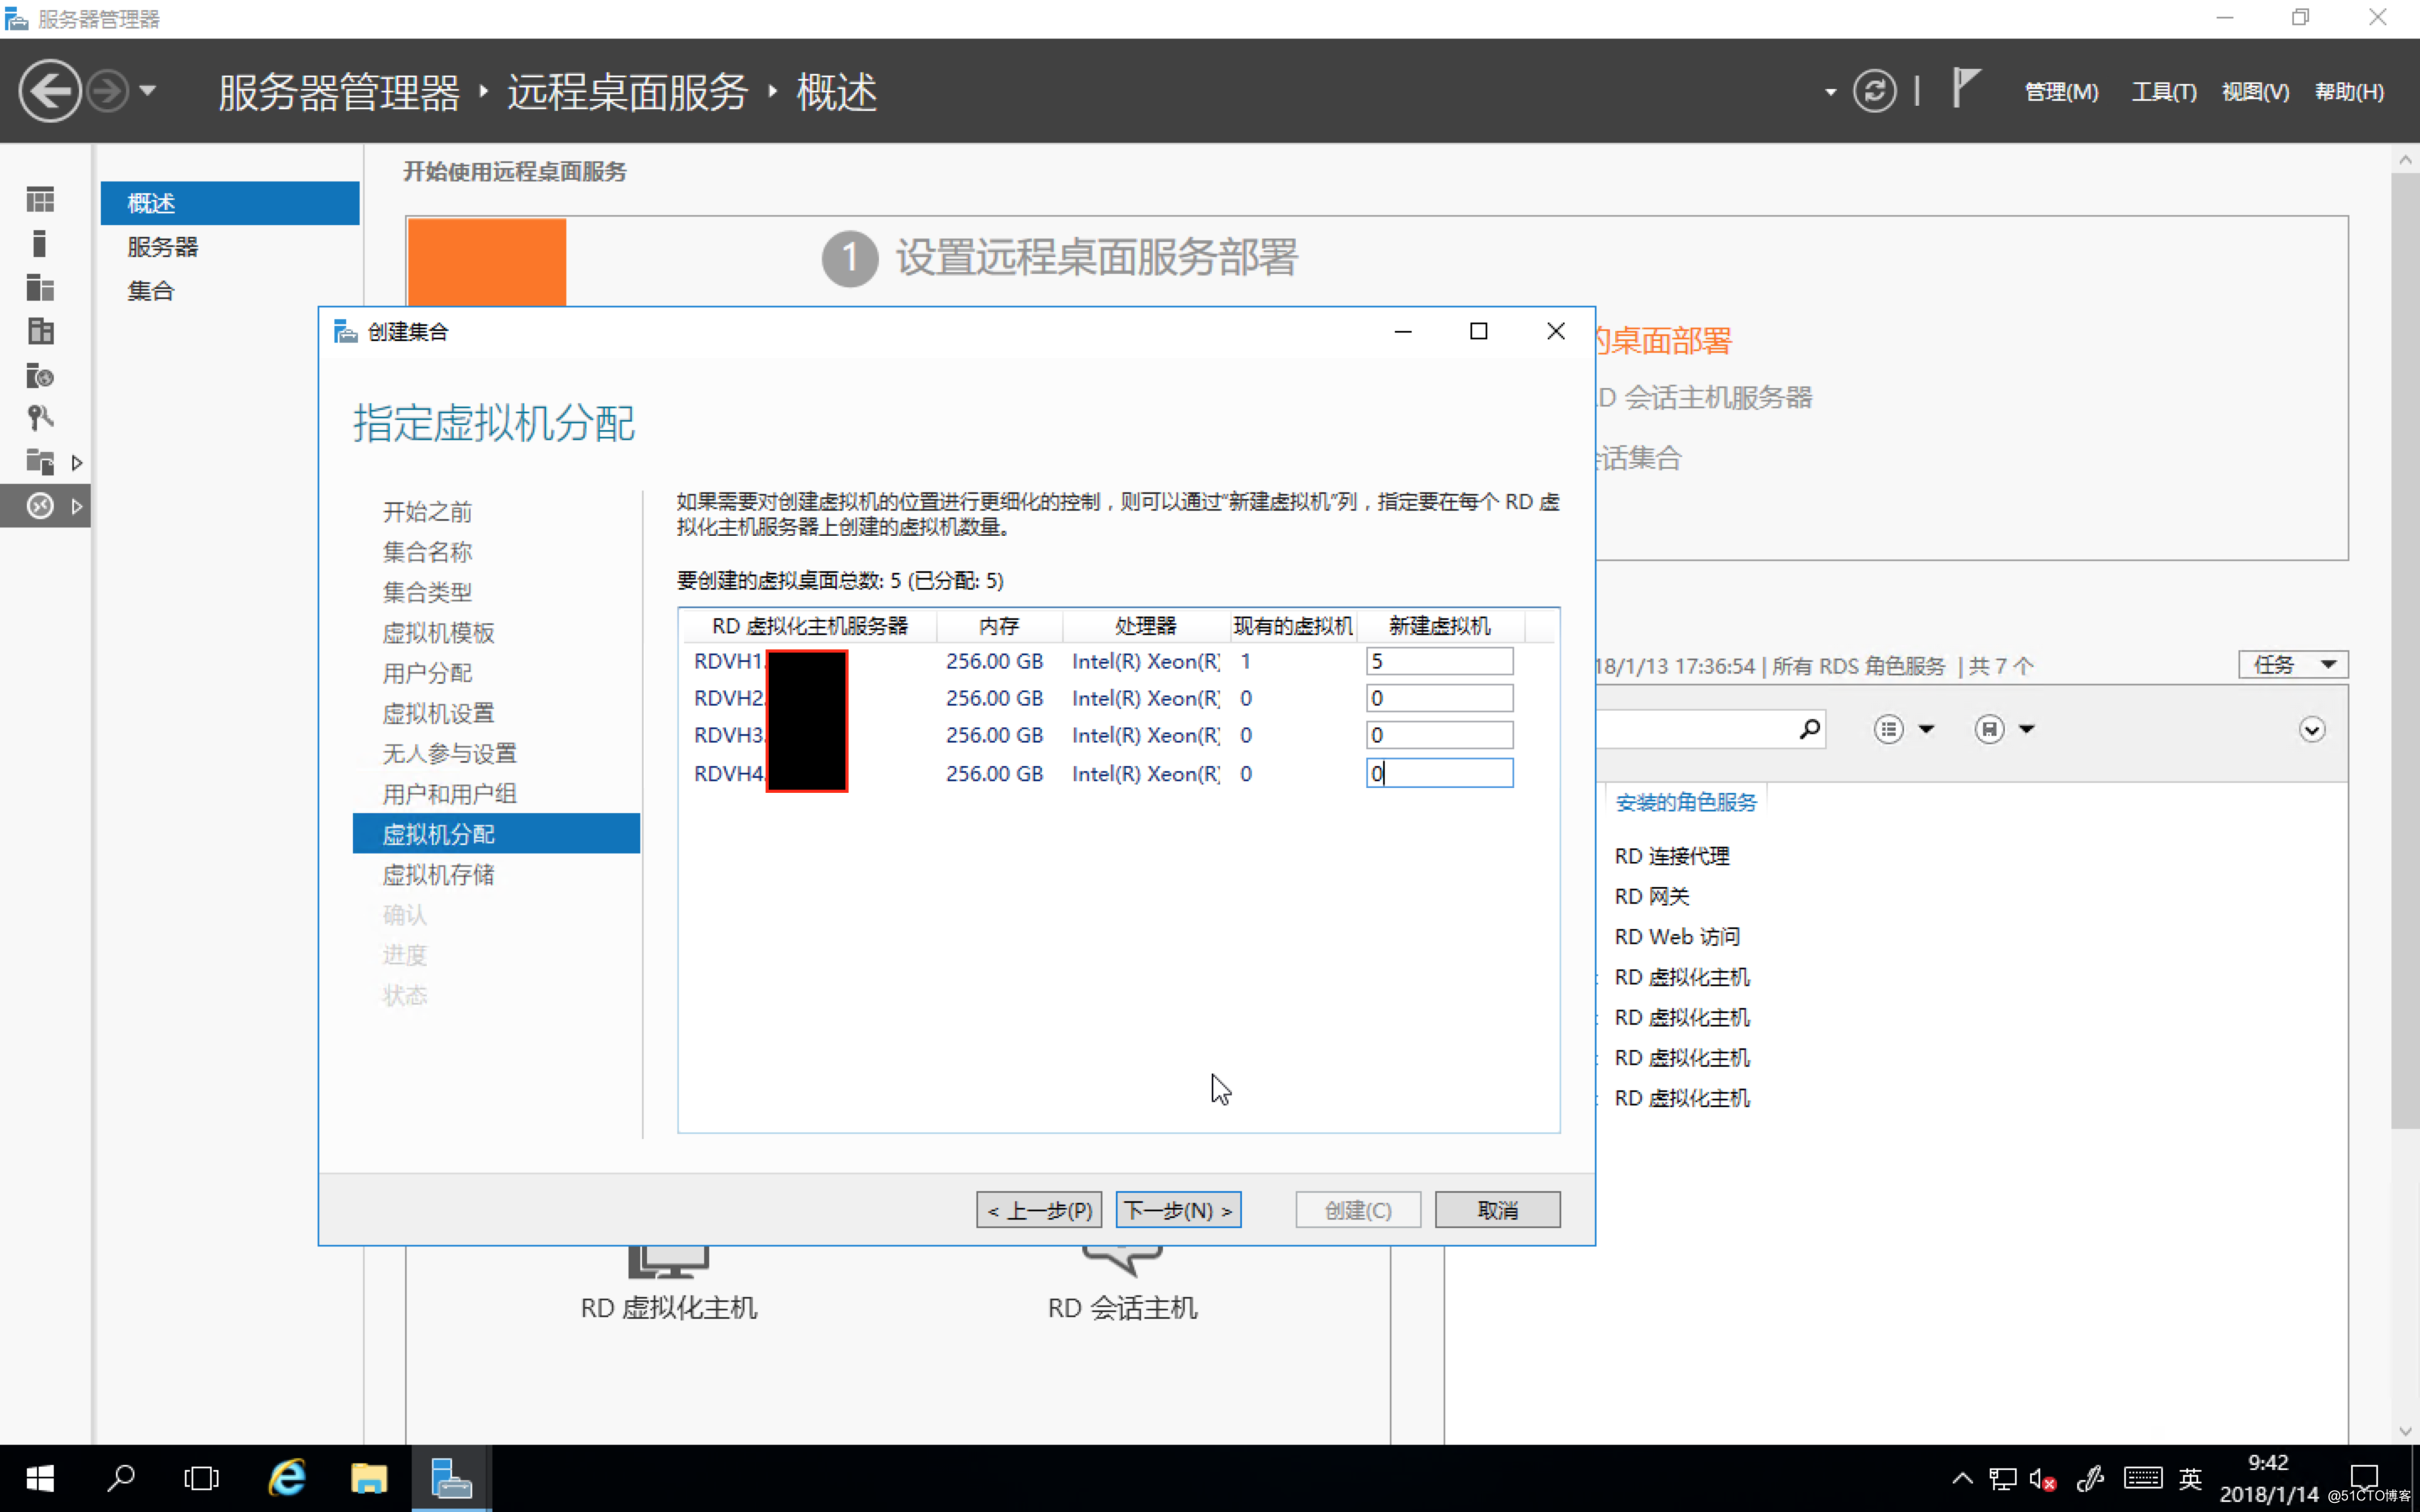Open the 工具(T) menu
Image resolution: width=2420 pixels, height=1512 pixels.
coord(2163,92)
